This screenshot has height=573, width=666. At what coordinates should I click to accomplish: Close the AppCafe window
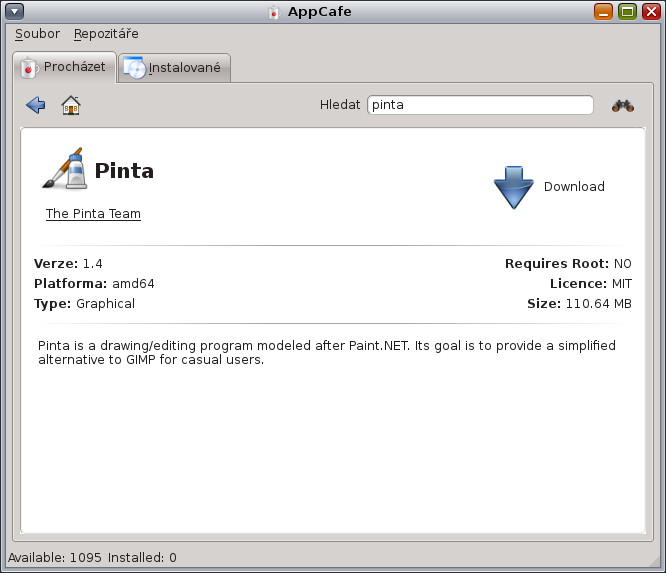click(651, 11)
